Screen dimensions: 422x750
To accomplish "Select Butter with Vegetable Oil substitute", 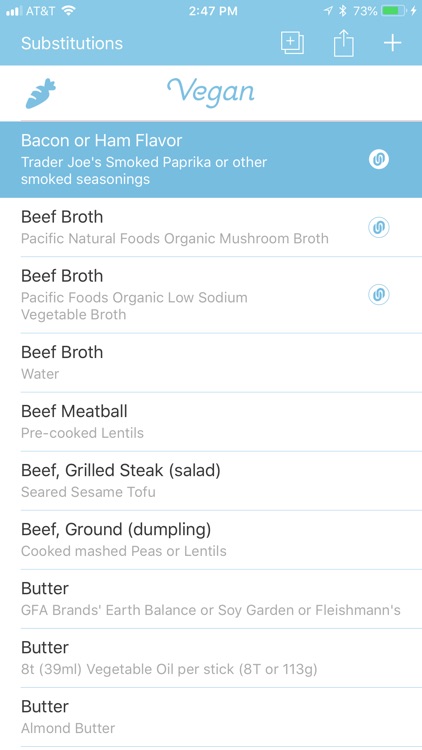I will pyautogui.click(x=211, y=658).
